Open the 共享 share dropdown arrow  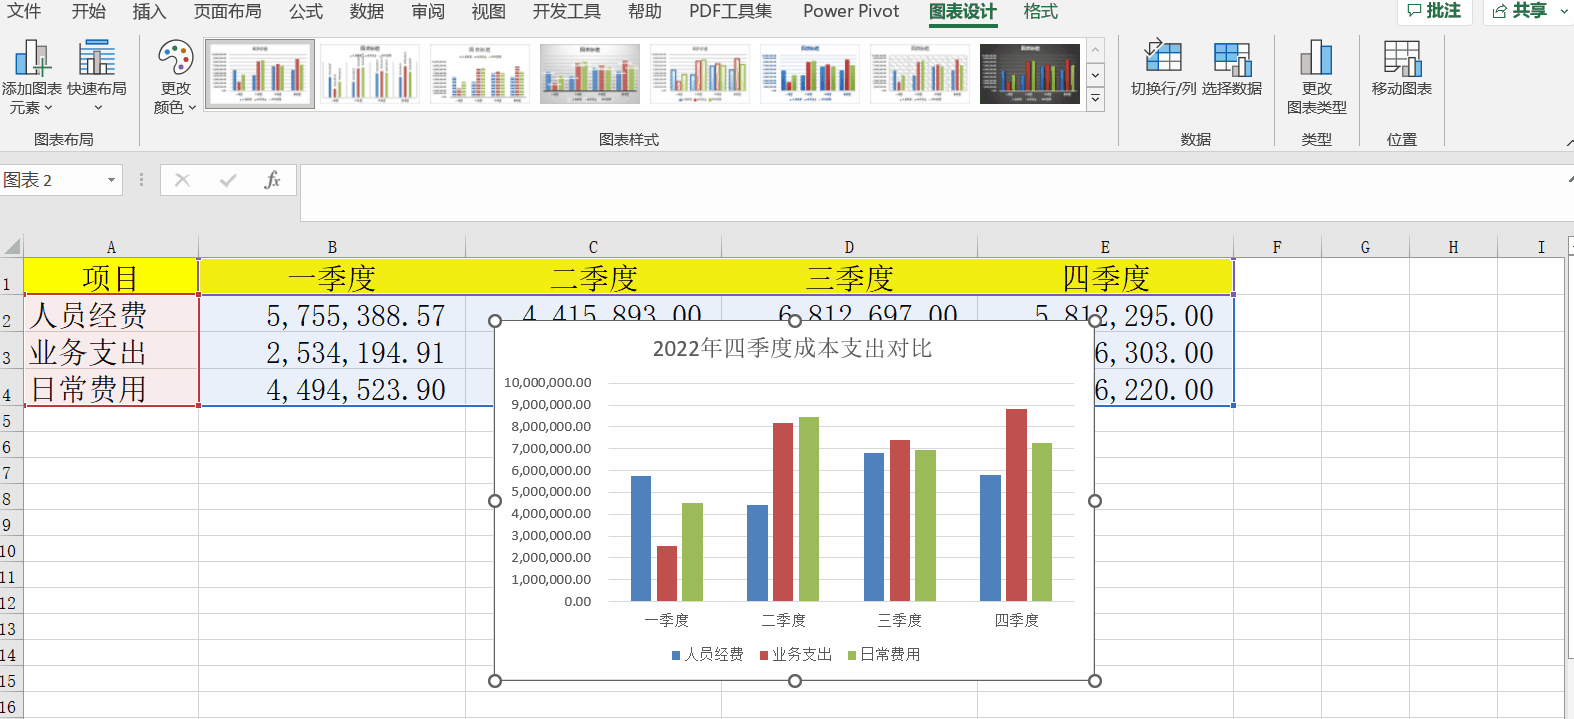(x=1564, y=11)
